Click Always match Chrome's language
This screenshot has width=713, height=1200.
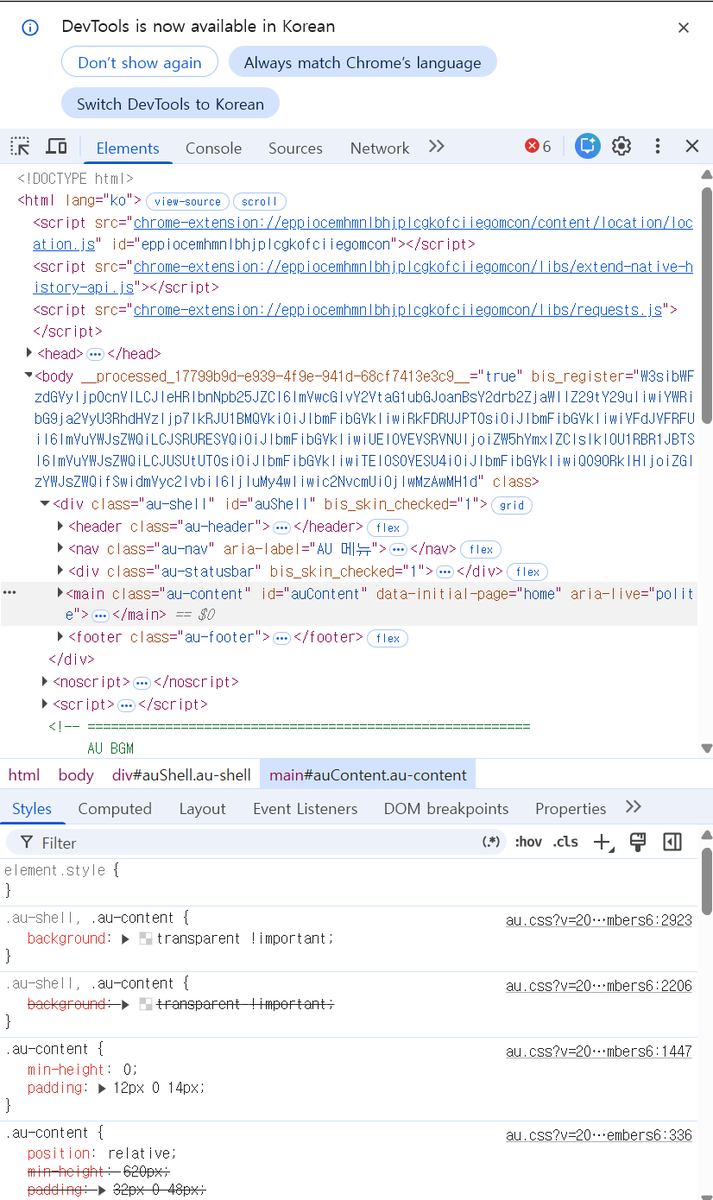tap(363, 62)
